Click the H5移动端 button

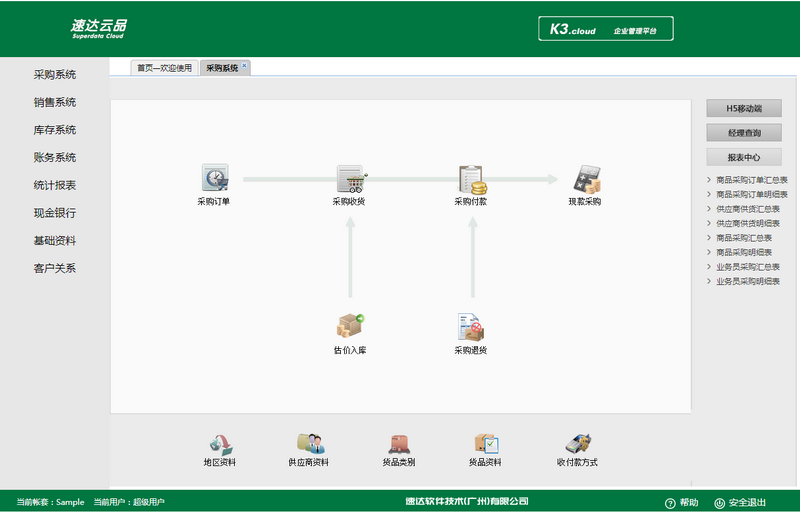point(743,108)
